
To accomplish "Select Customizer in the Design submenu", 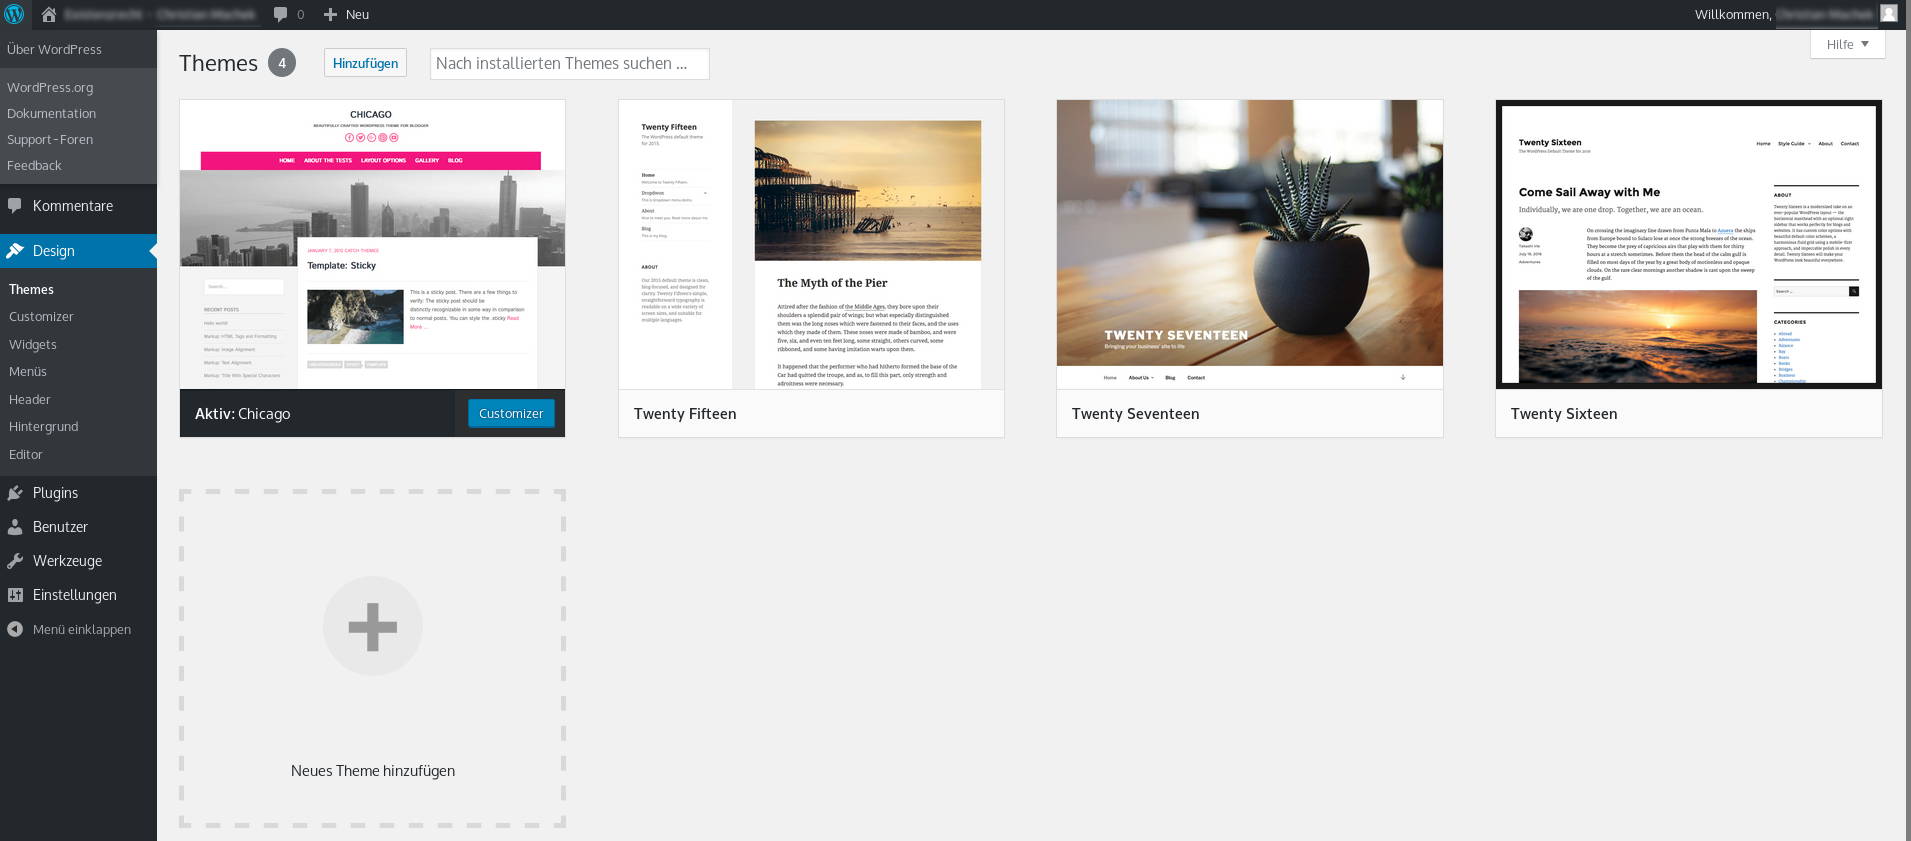I will pos(41,316).
